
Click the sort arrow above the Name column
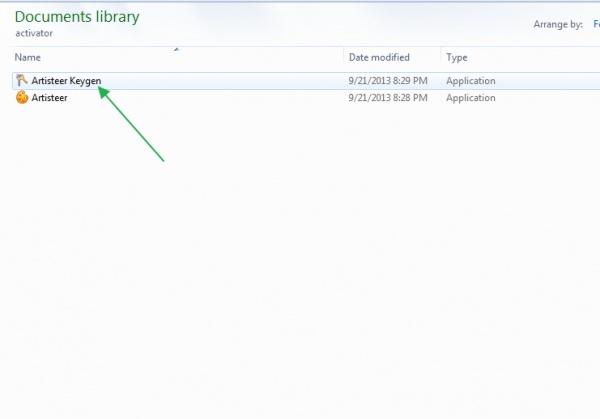coord(176,49)
